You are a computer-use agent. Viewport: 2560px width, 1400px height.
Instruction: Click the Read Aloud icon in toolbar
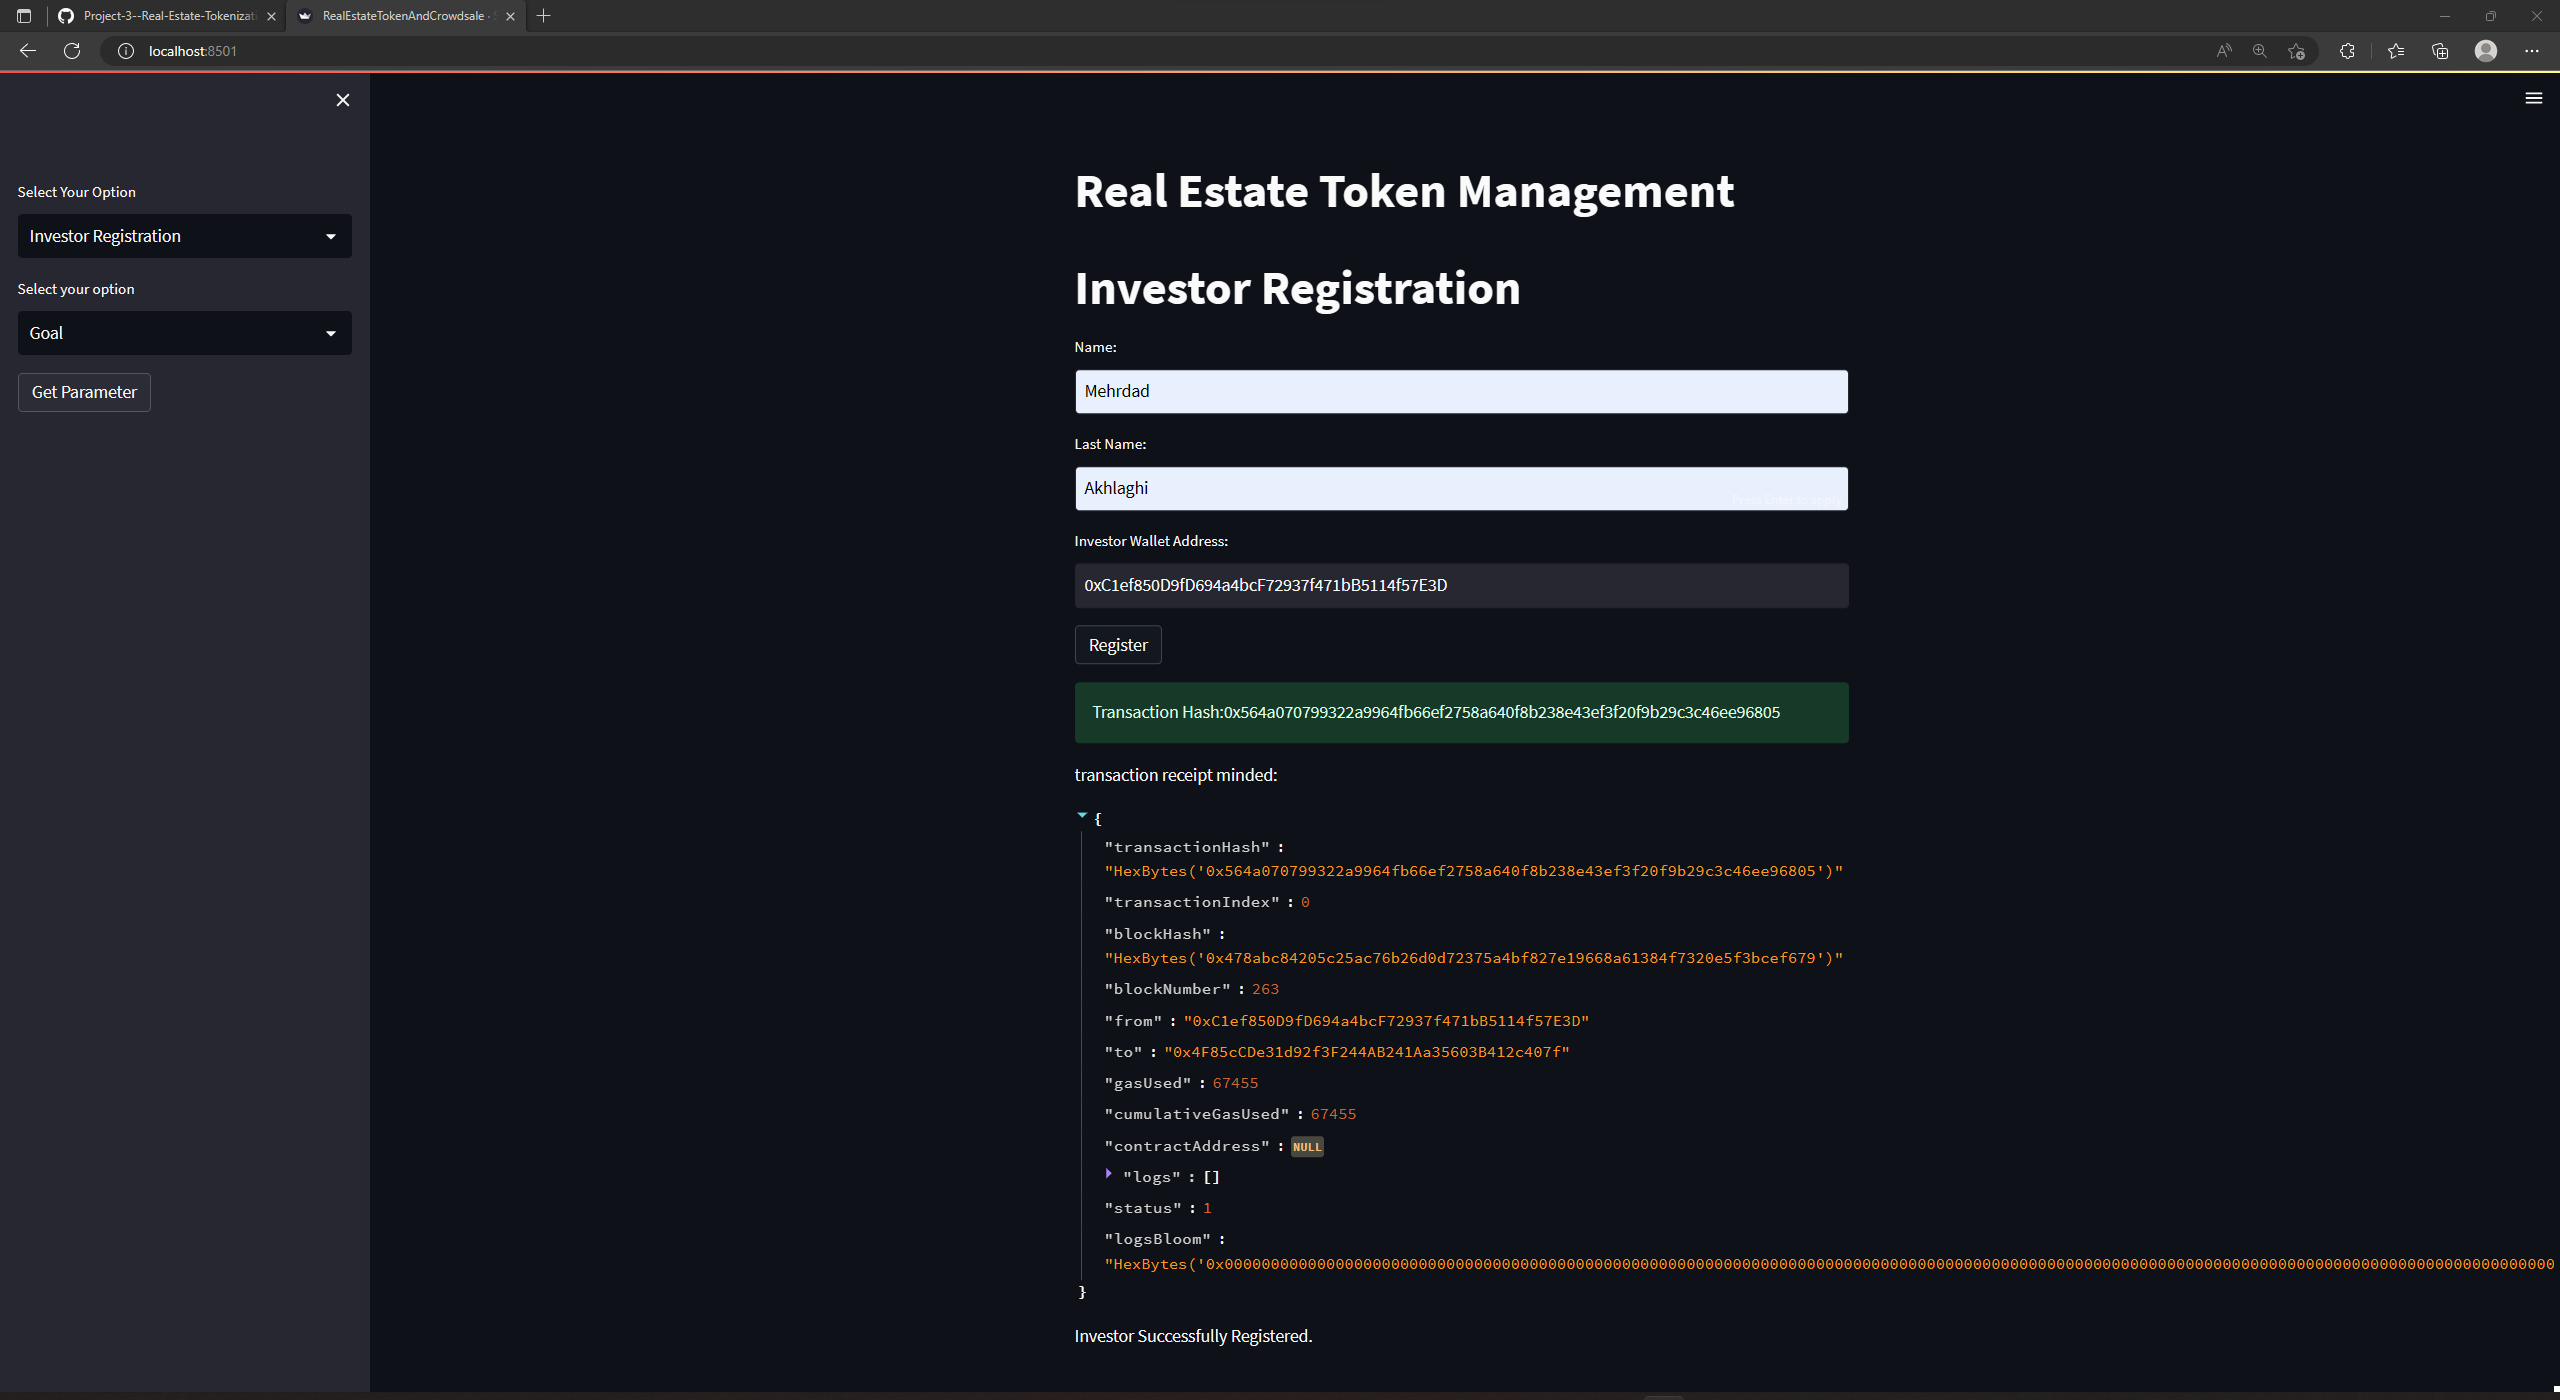tap(2224, 50)
